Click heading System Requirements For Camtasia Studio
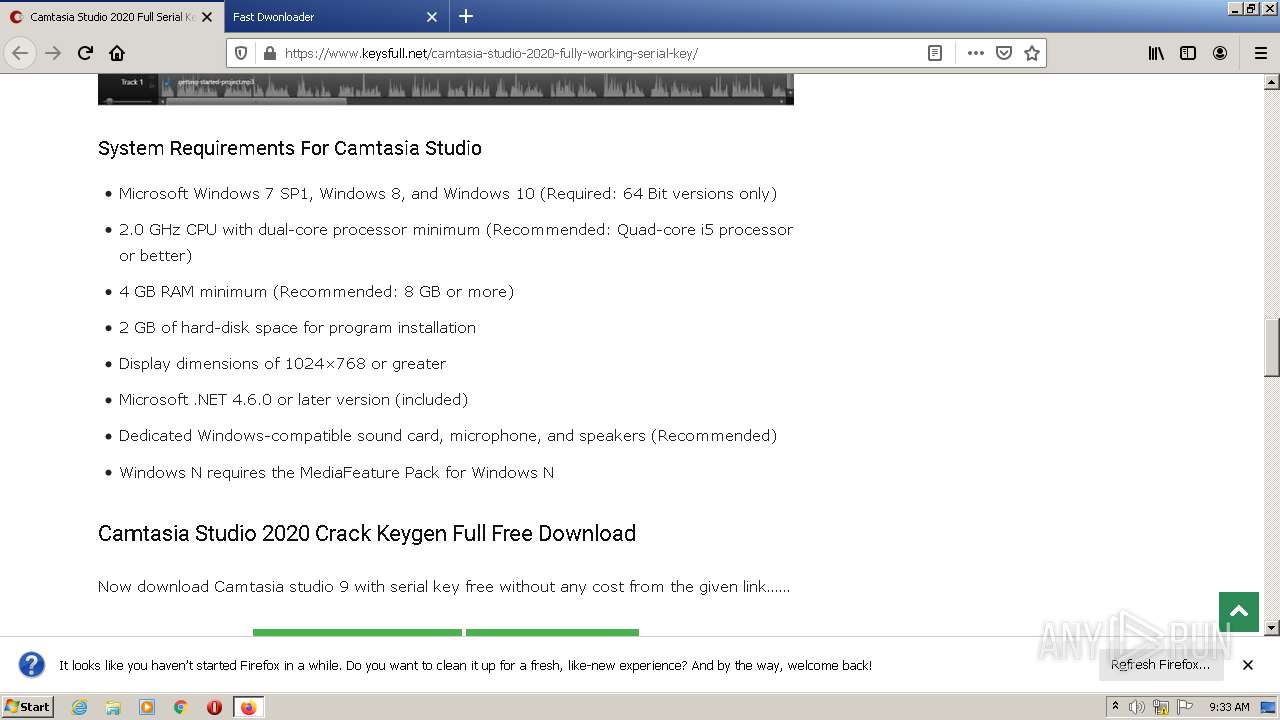The height and width of the screenshot is (720, 1280). coord(290,148)
